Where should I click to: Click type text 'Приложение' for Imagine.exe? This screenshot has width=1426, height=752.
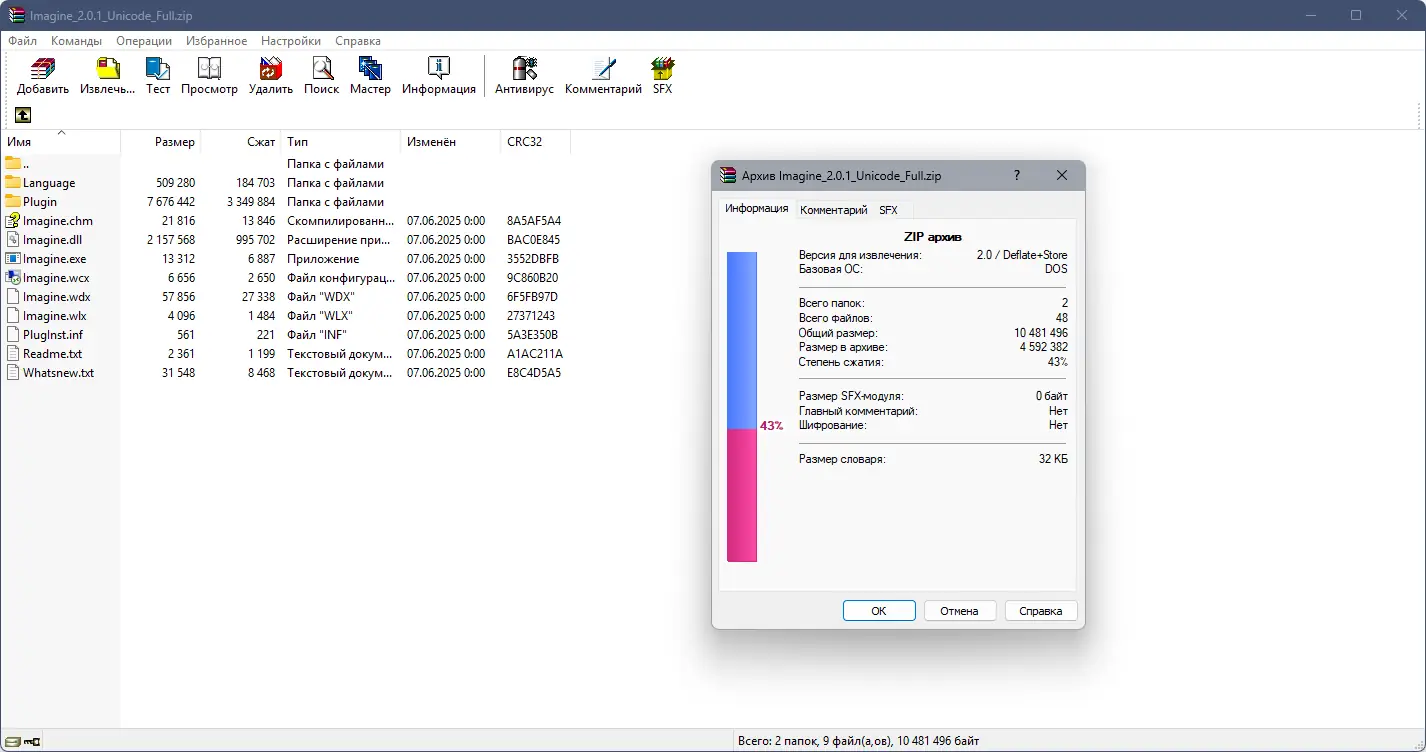click(323, 259)
